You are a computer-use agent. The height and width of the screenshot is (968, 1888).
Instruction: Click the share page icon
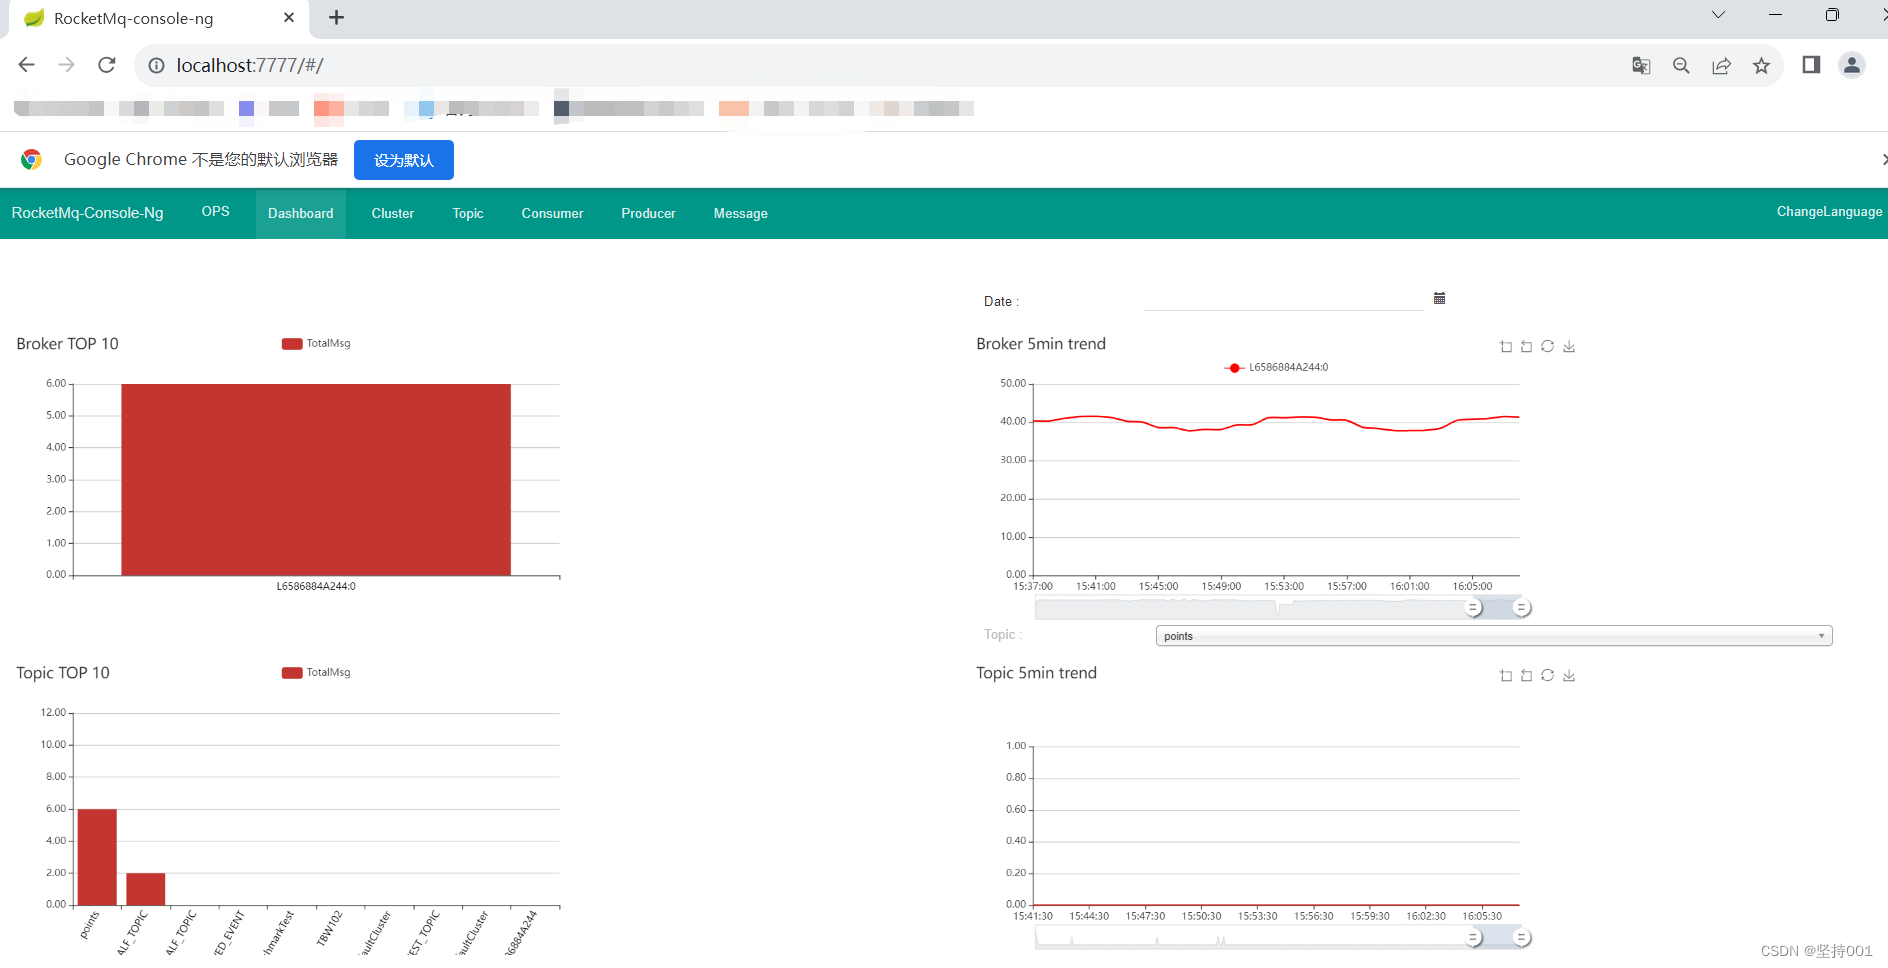click(x=1721, y=65)
